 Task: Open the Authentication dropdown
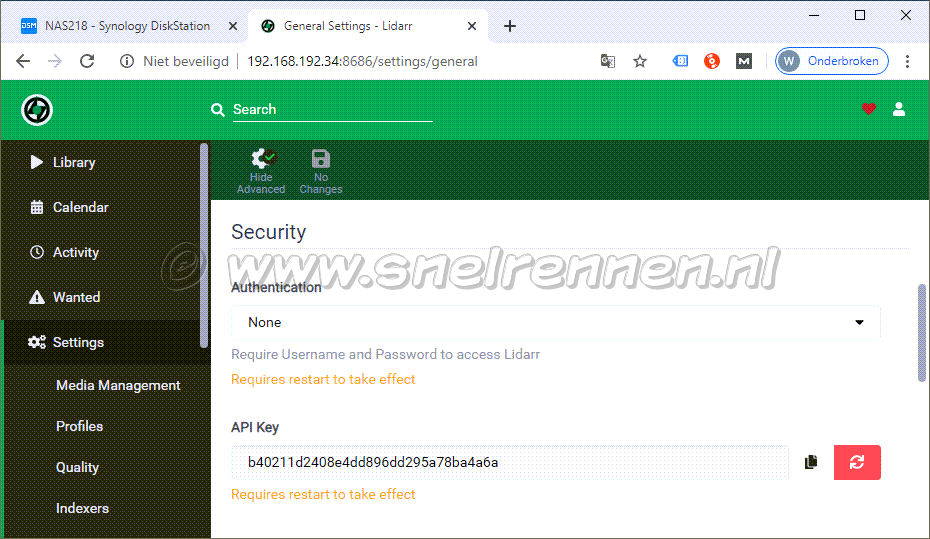coord(556,323)
